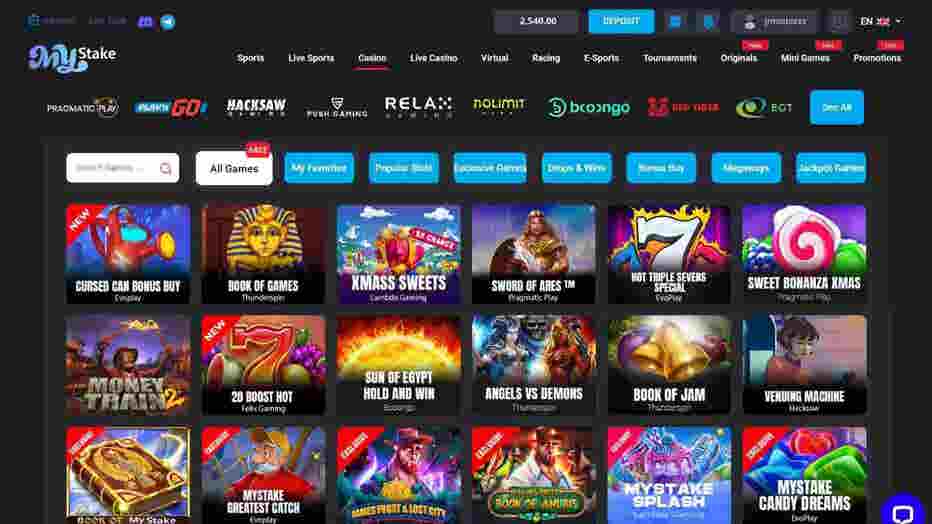
Task: Click the Deposit button
Action: [621, 21]
